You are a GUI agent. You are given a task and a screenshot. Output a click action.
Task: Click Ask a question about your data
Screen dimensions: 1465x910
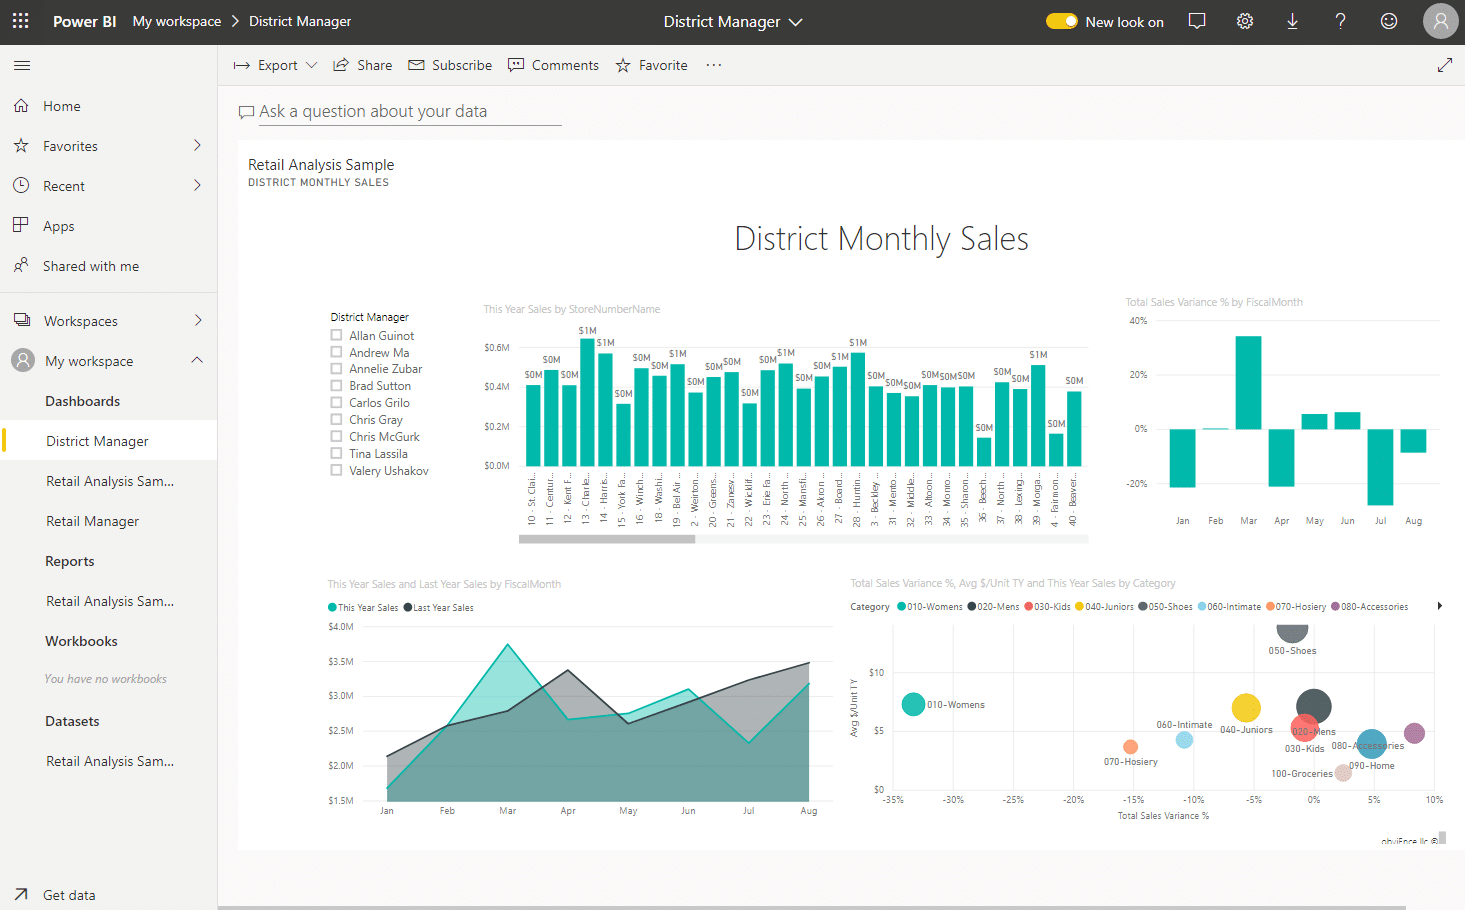coord(372,111)
